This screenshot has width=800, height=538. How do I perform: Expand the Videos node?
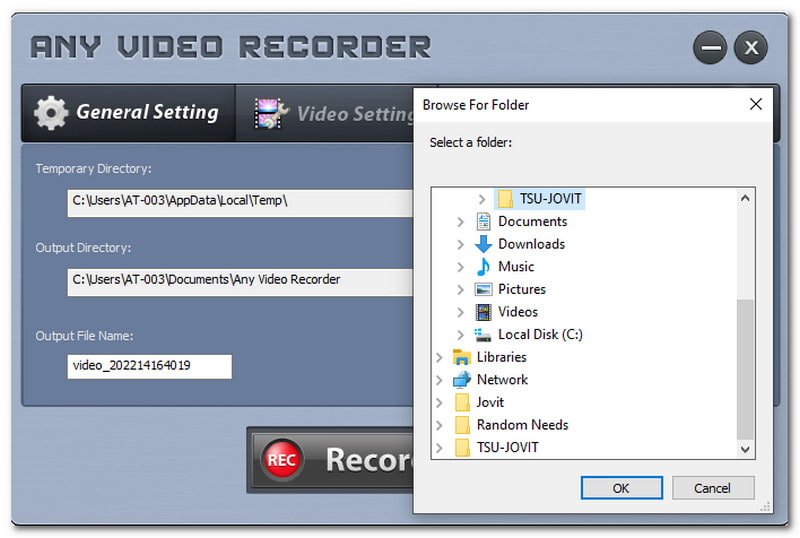coord(460,312)
